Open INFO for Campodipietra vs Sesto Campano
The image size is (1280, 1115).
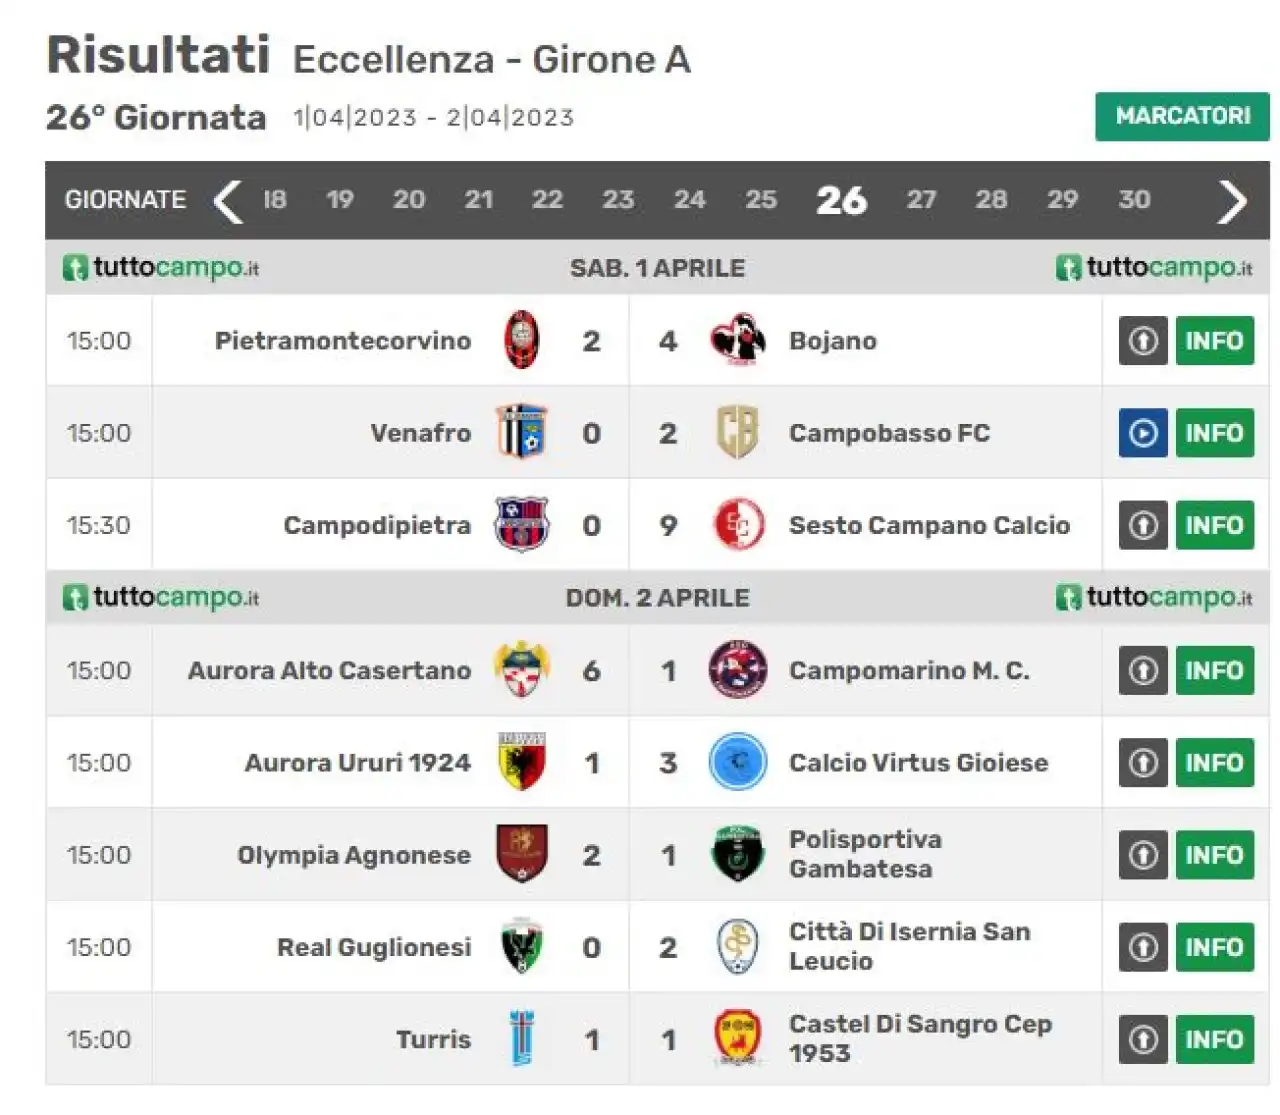[x=1214, y=525]
